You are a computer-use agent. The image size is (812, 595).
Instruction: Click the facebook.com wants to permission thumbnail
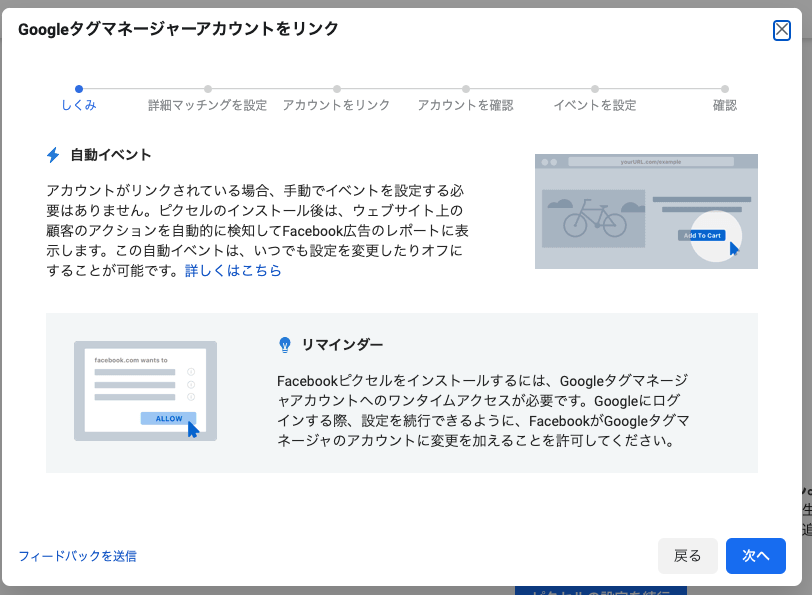point(145,391)
